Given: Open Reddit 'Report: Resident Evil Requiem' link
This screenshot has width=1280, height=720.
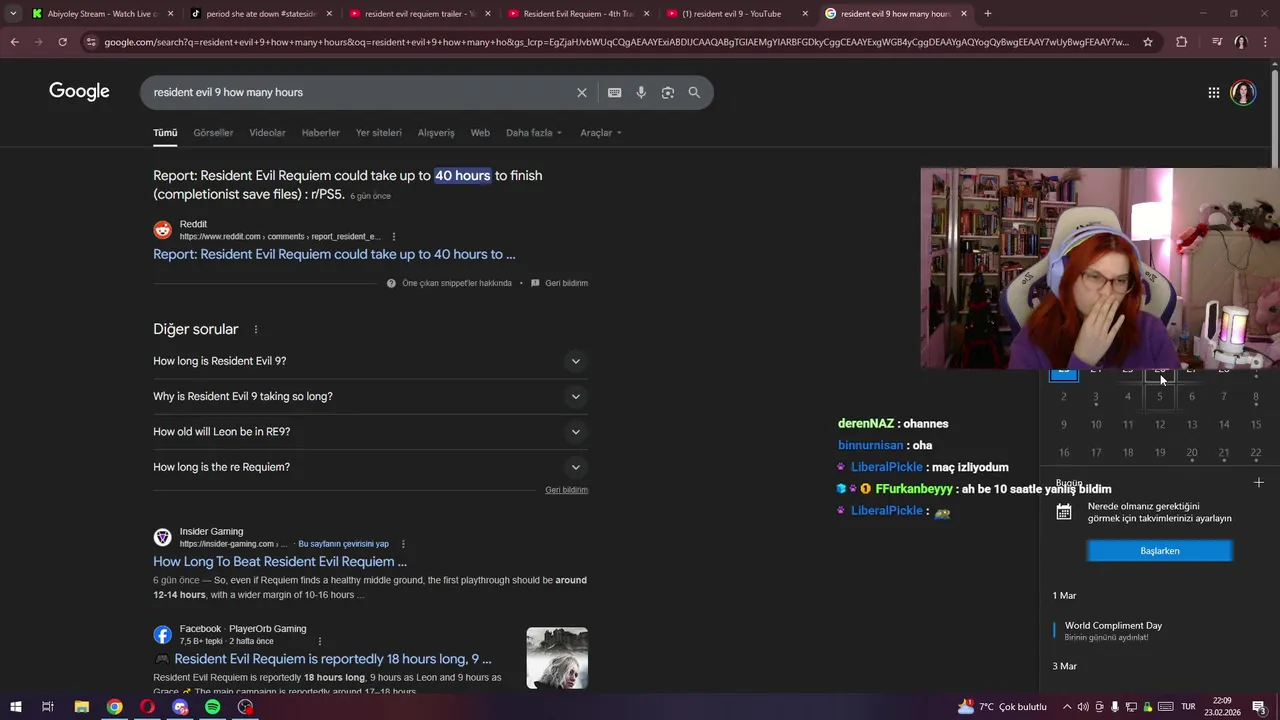Looking at the screenshot, I should click(x=334, y=254).
